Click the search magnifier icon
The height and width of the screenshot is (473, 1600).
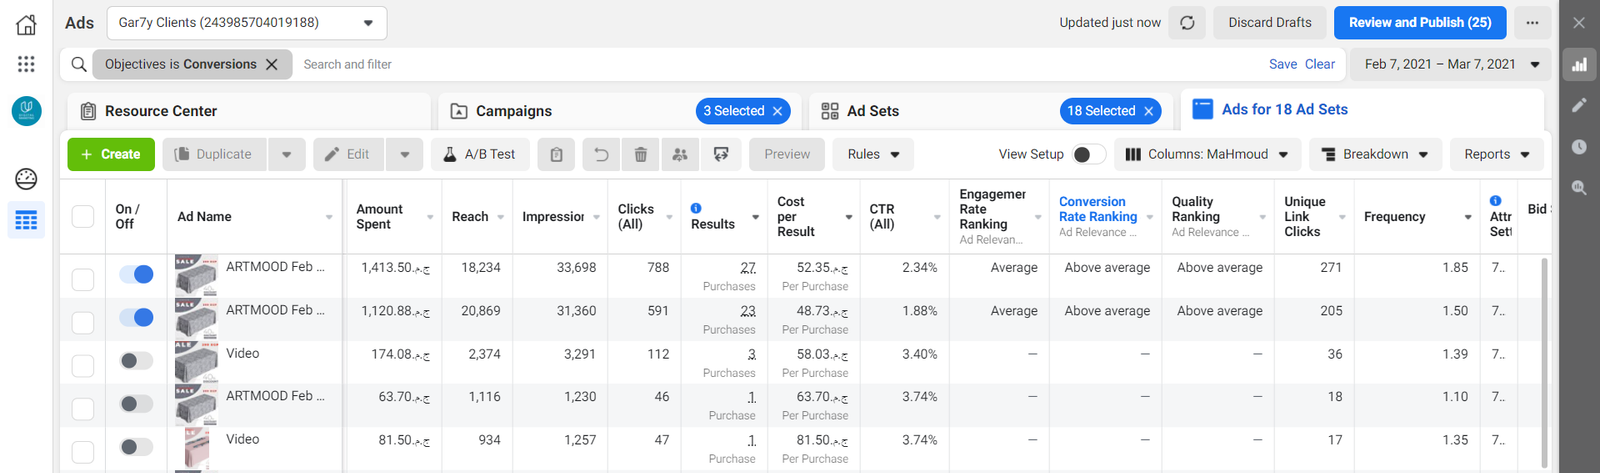(78, 64)
